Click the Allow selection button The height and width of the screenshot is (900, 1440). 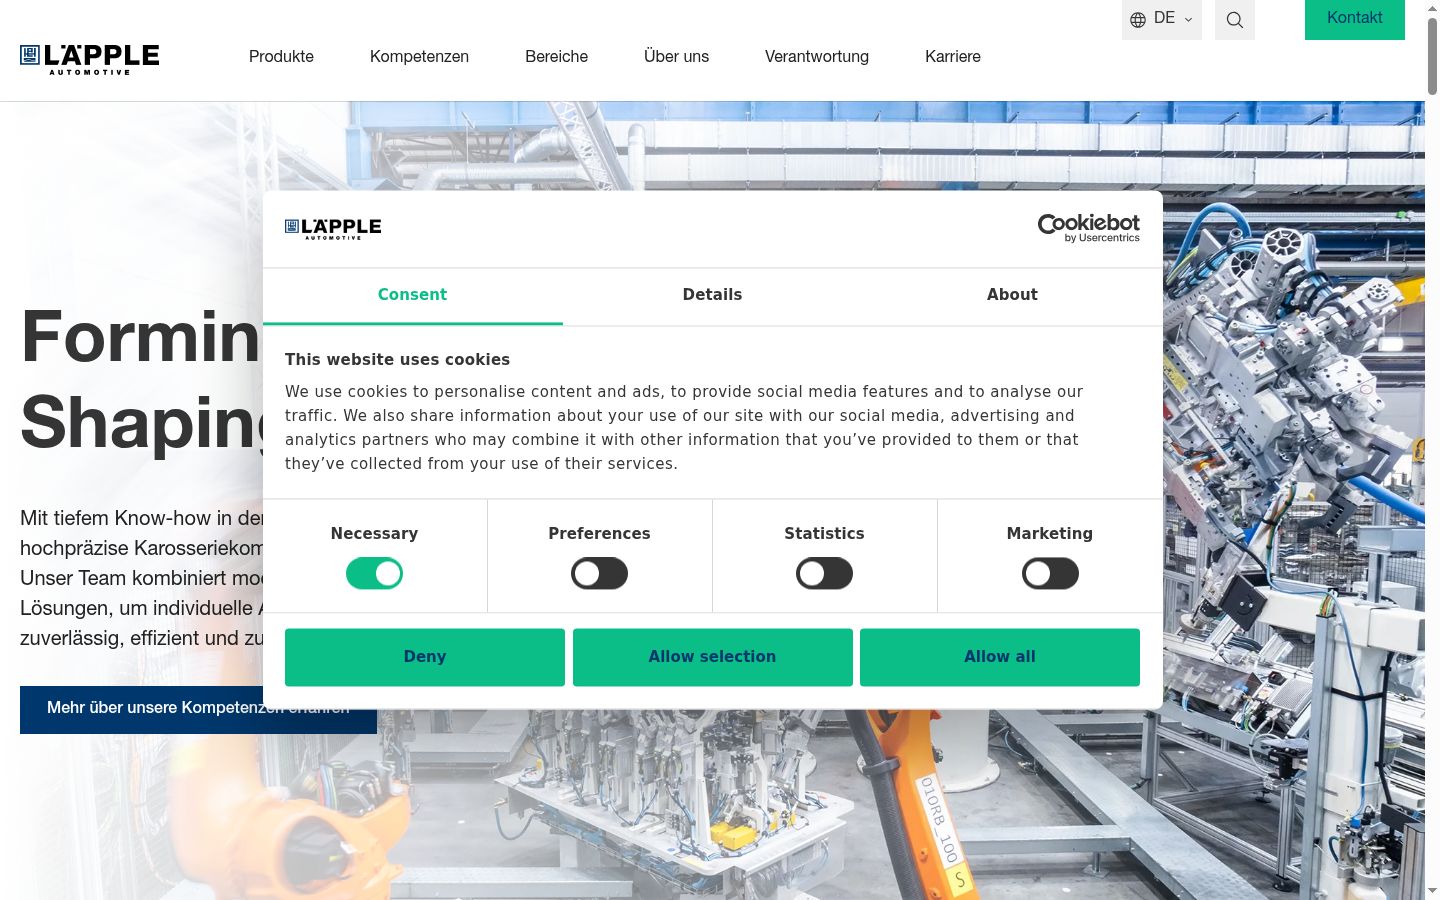[713, 657]
